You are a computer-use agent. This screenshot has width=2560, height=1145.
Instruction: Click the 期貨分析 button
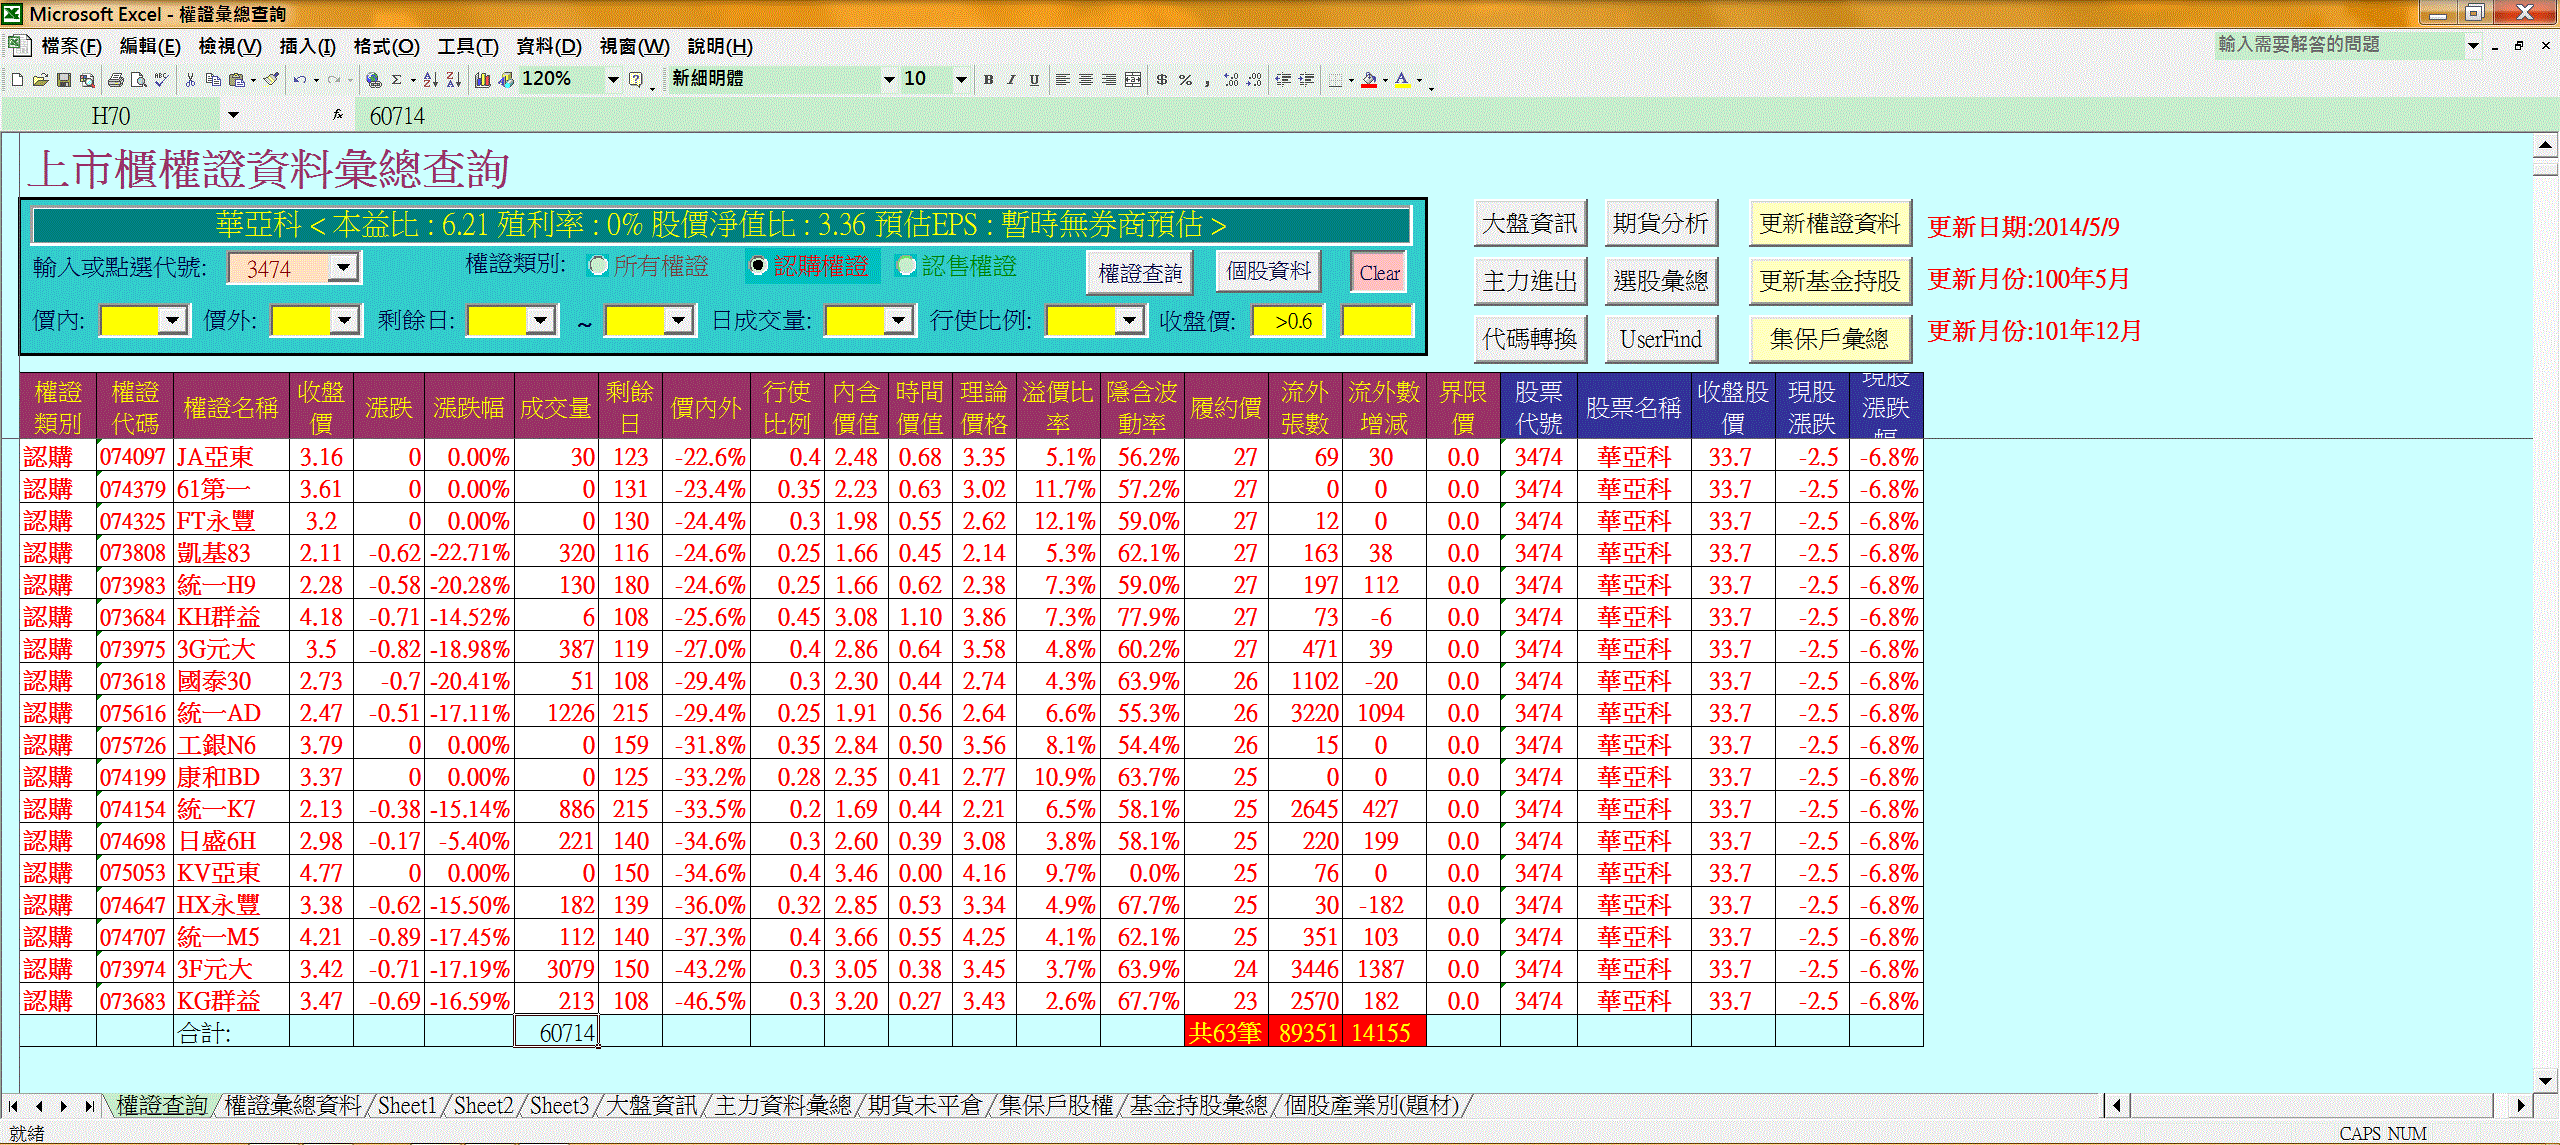[1660, 224]
